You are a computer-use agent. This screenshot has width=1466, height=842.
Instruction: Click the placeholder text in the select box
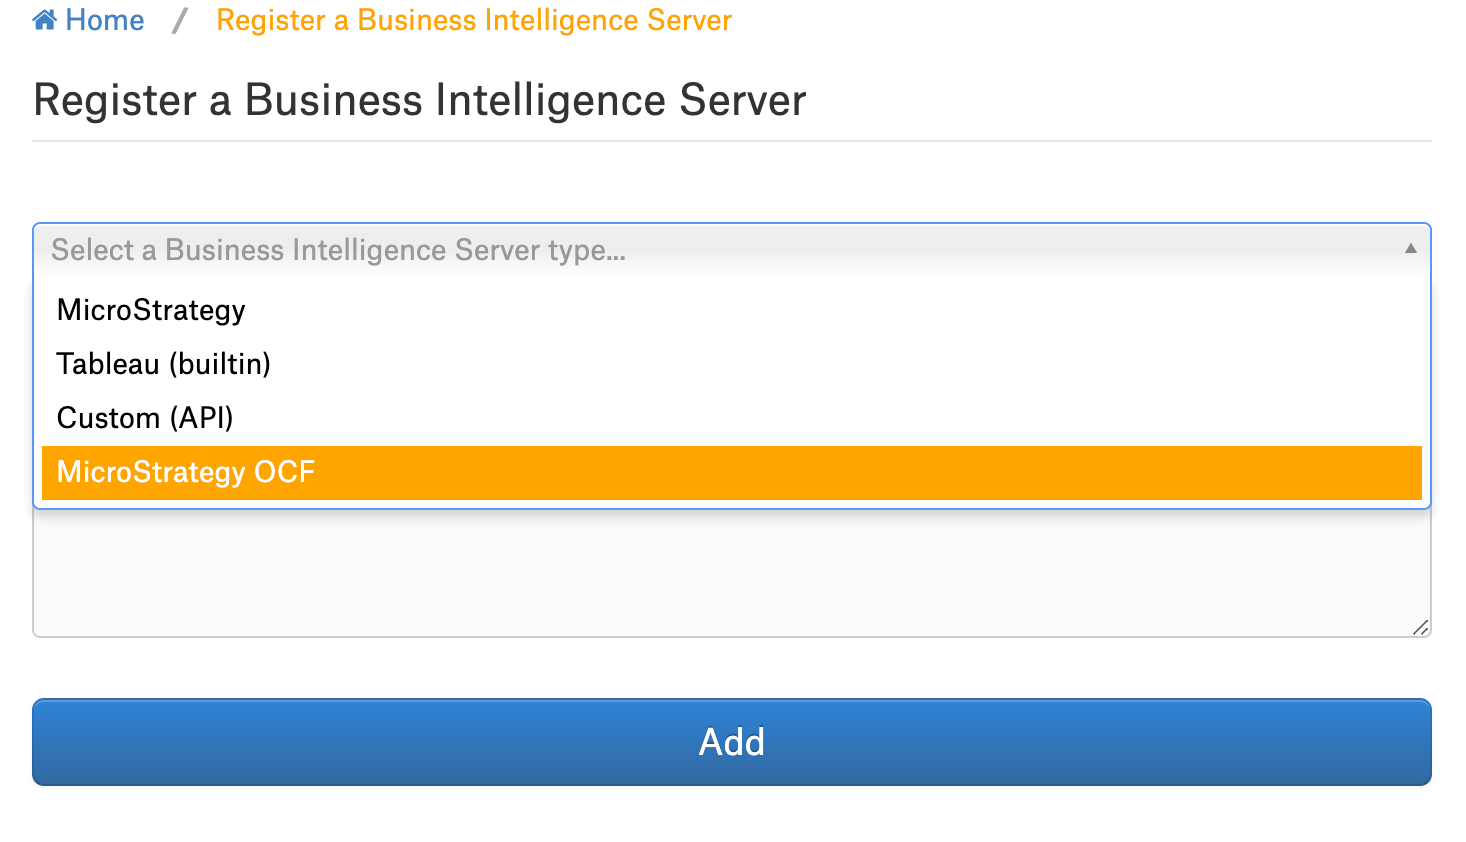click(338, 250)
